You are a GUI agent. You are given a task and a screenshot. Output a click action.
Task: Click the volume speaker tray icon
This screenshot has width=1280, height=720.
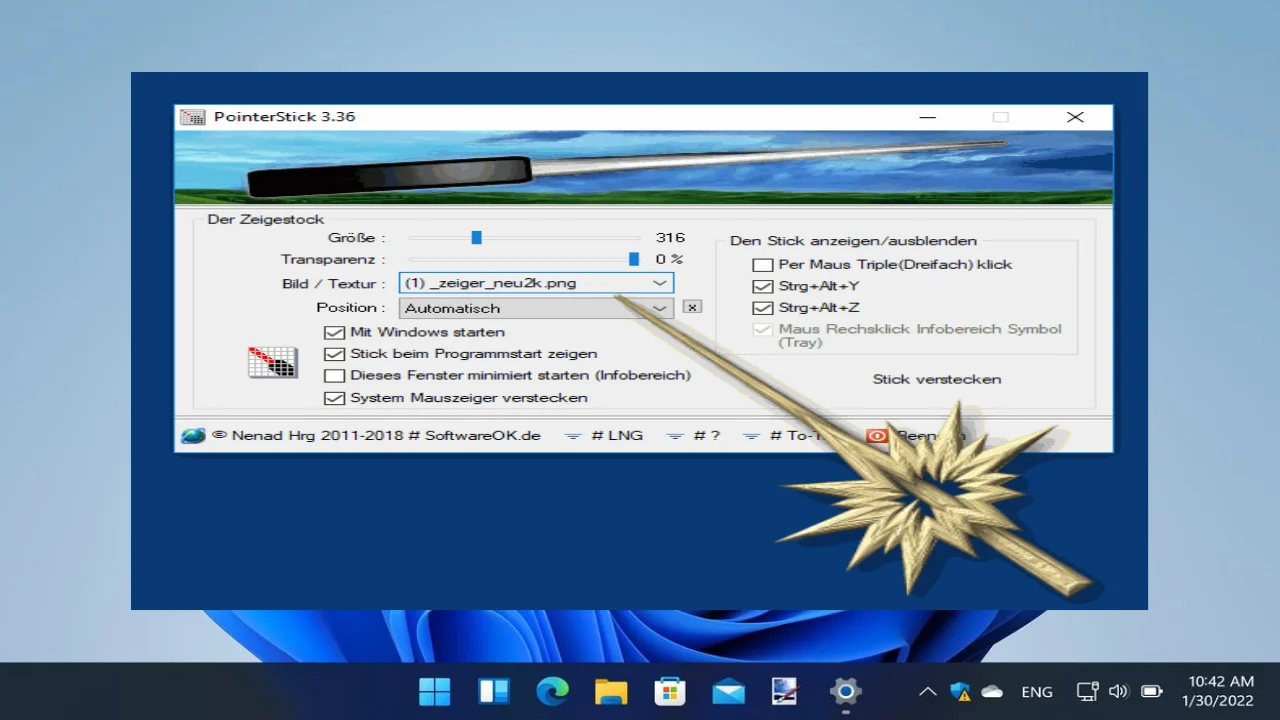(x=1119, y=691)
